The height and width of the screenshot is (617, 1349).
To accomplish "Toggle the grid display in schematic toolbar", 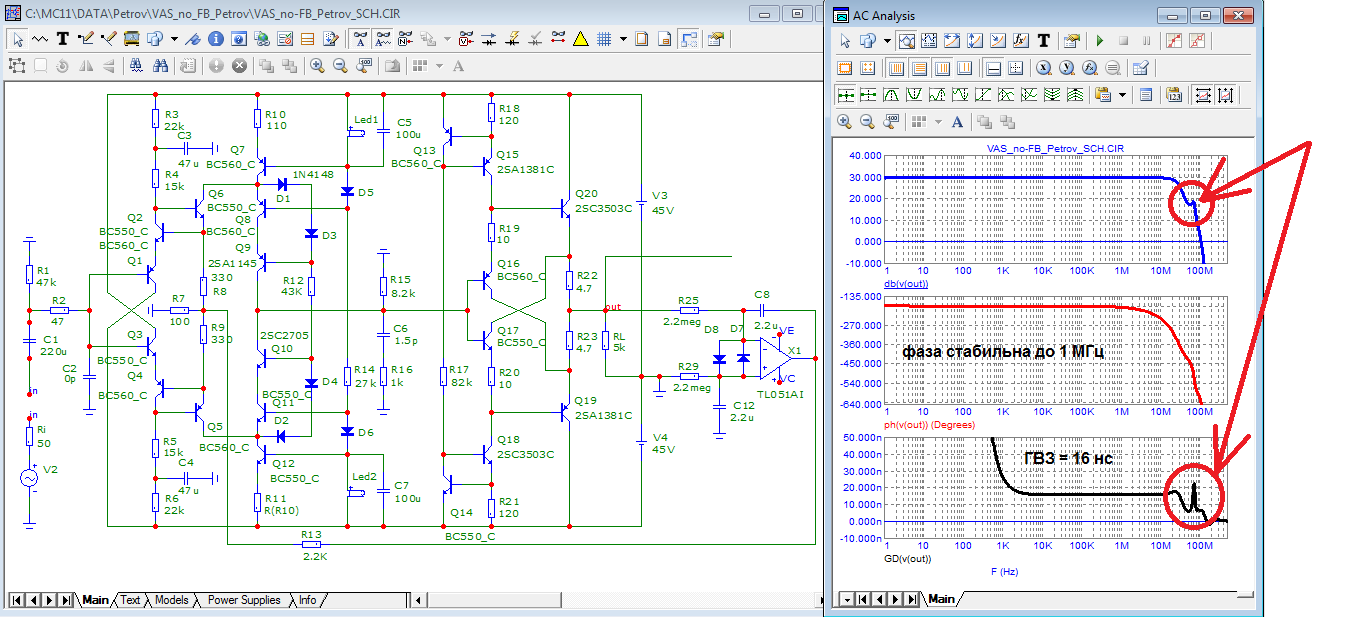I will [x=604, y=39].
